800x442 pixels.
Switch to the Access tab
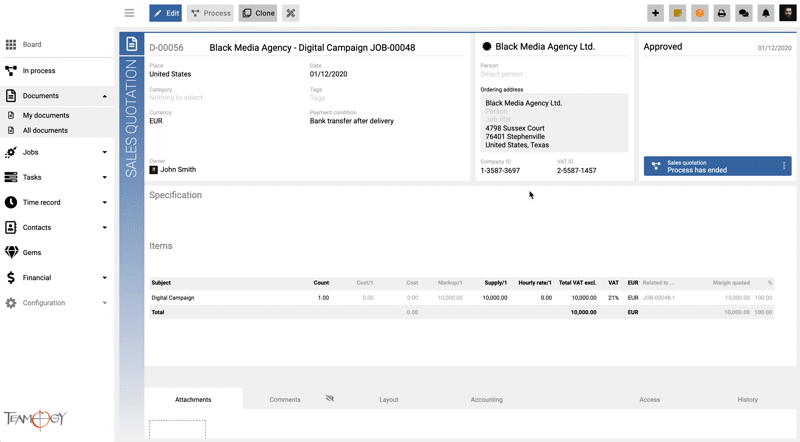649,400
